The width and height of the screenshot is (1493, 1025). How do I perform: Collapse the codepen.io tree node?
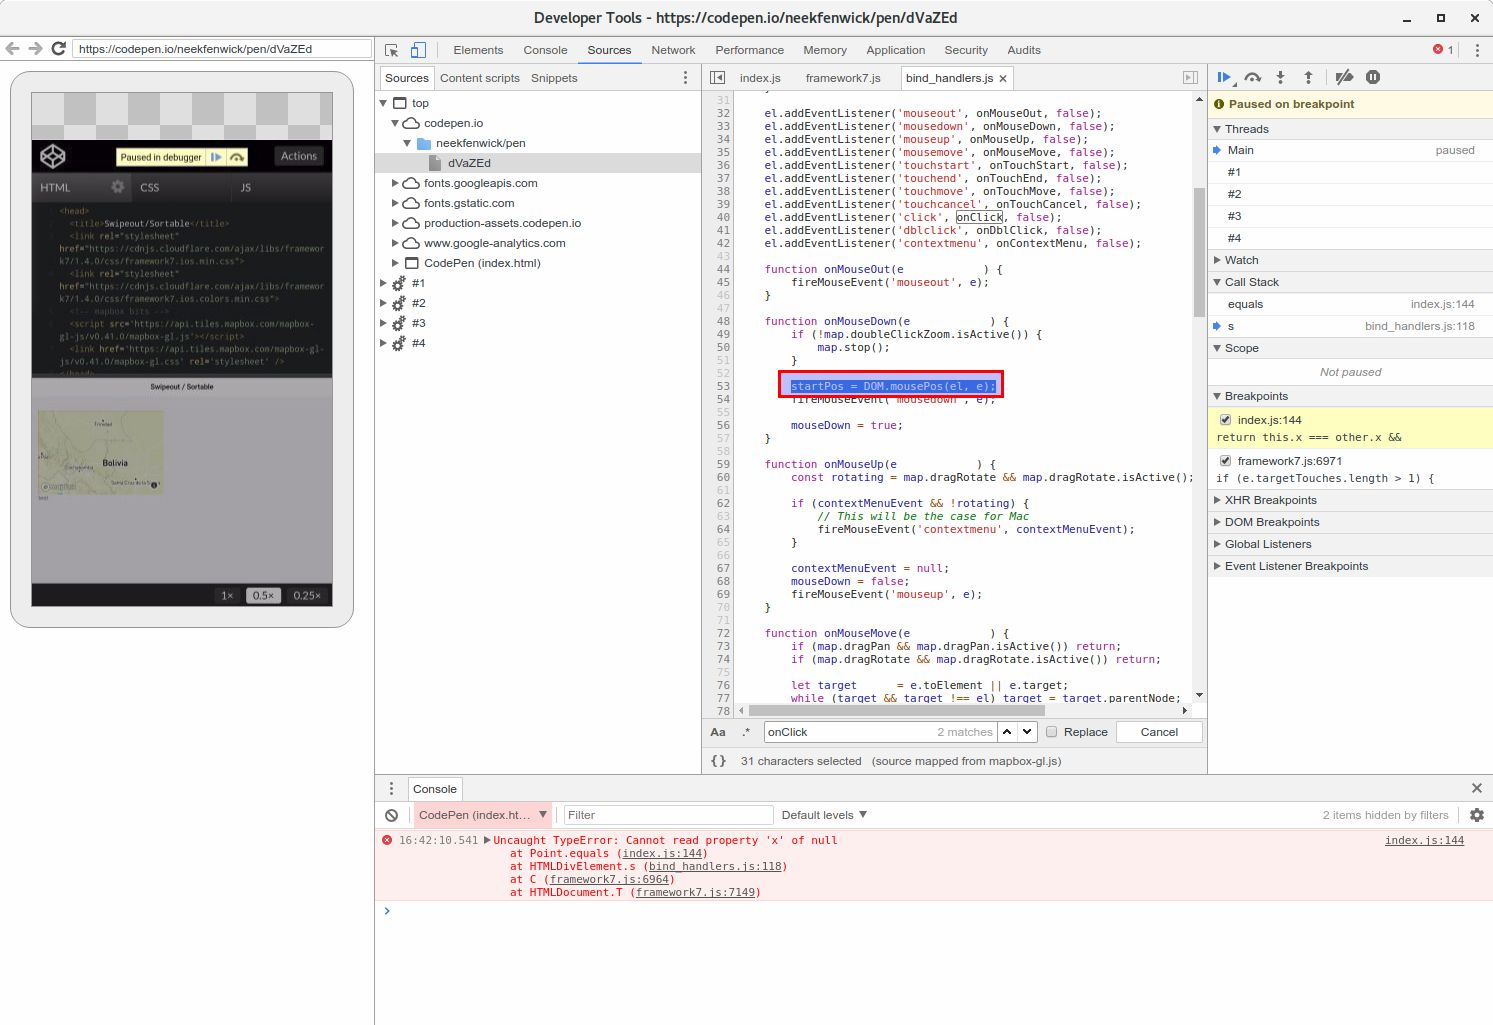[394, 123]
